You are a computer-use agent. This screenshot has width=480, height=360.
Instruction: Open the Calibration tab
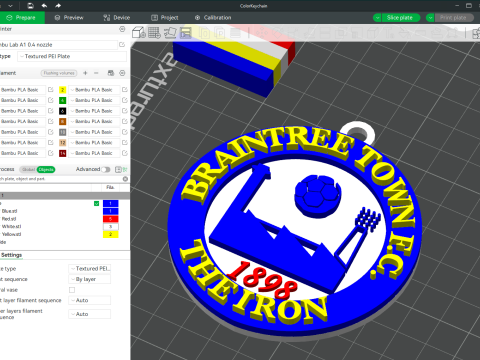tap(213, 18)
